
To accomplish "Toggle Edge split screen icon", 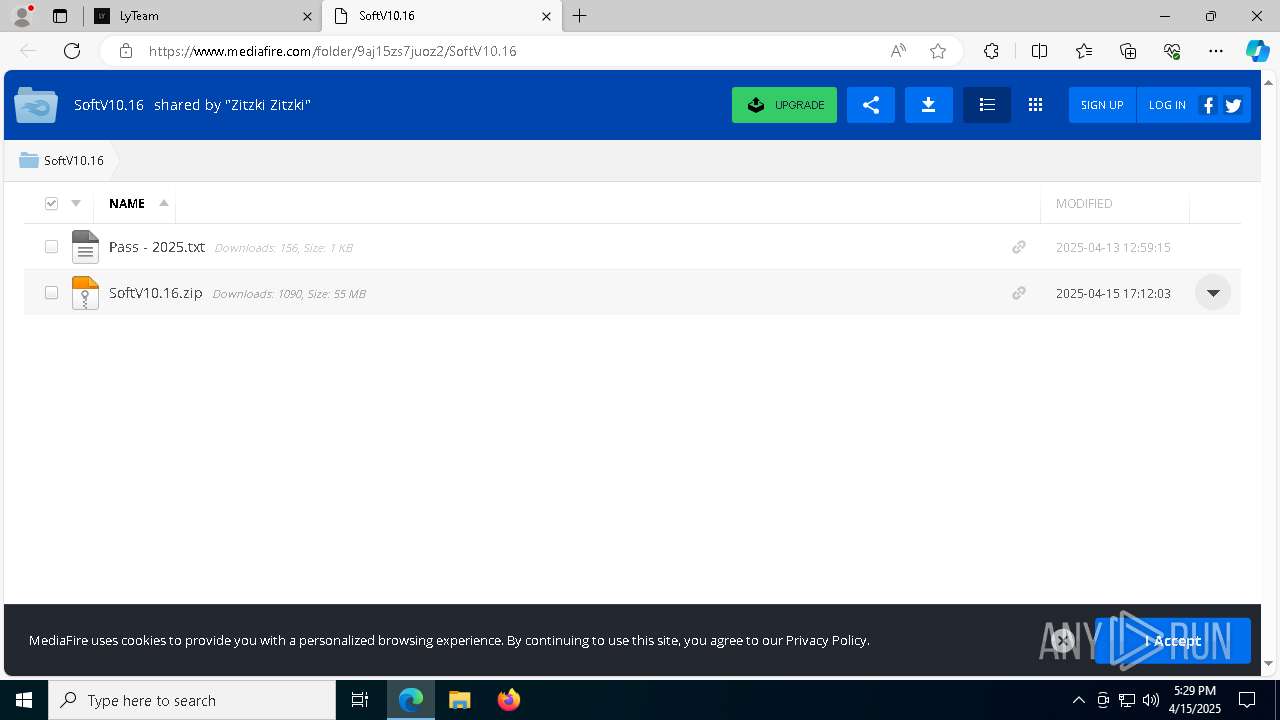I will [1039, 51].
